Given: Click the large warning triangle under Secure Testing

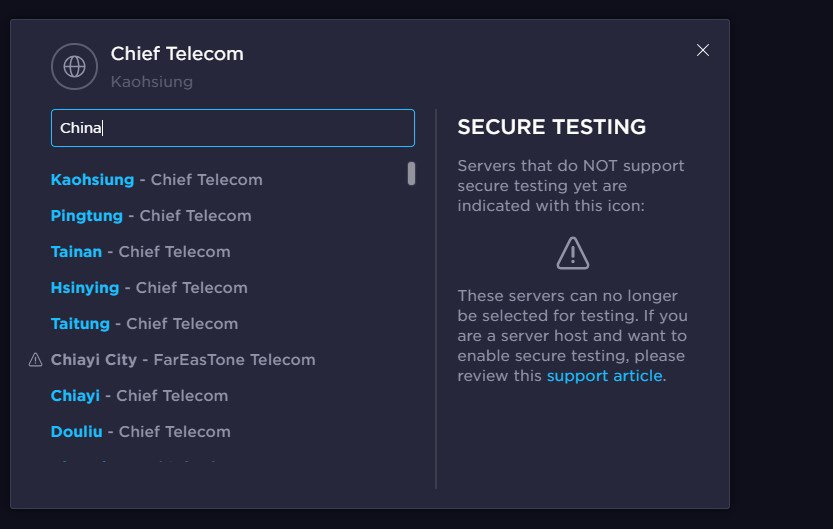Looking at the screenshot, I should tap(573, 253).
